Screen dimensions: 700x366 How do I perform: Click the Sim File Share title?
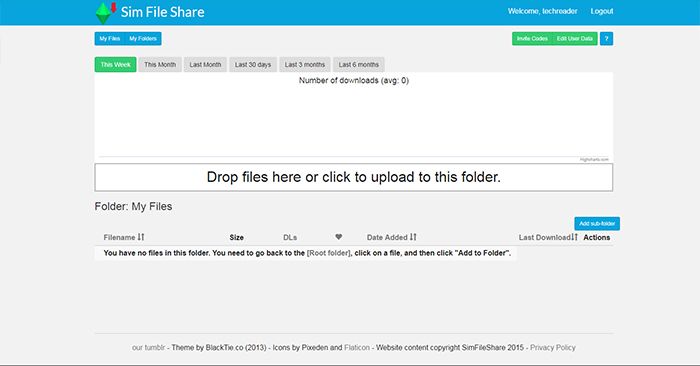162,12
